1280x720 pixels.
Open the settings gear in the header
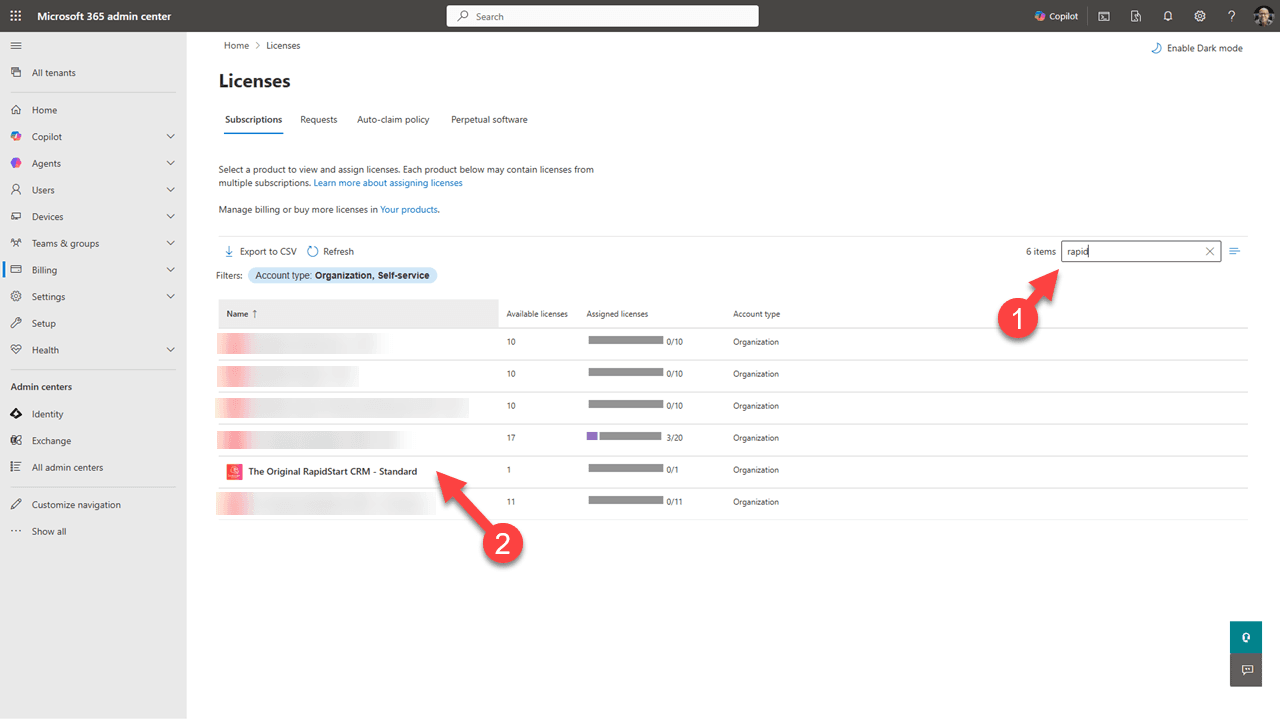coord(1199,15)
